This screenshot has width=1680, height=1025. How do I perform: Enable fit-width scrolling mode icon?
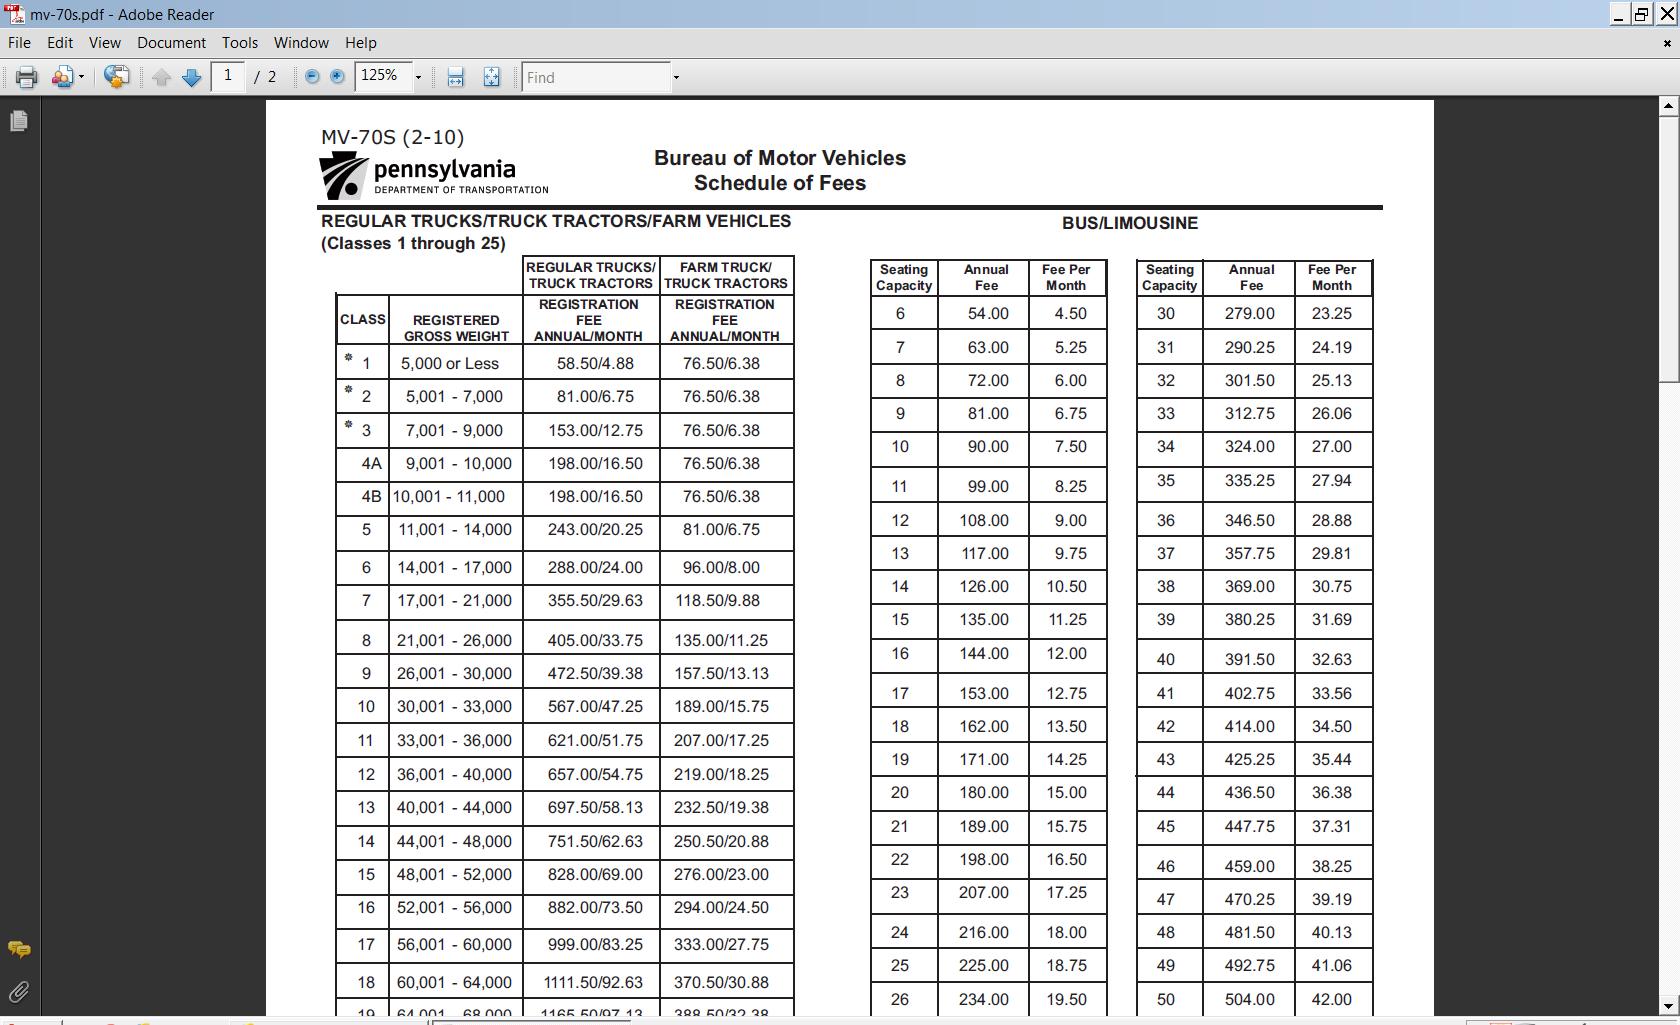tap(455, 77)
